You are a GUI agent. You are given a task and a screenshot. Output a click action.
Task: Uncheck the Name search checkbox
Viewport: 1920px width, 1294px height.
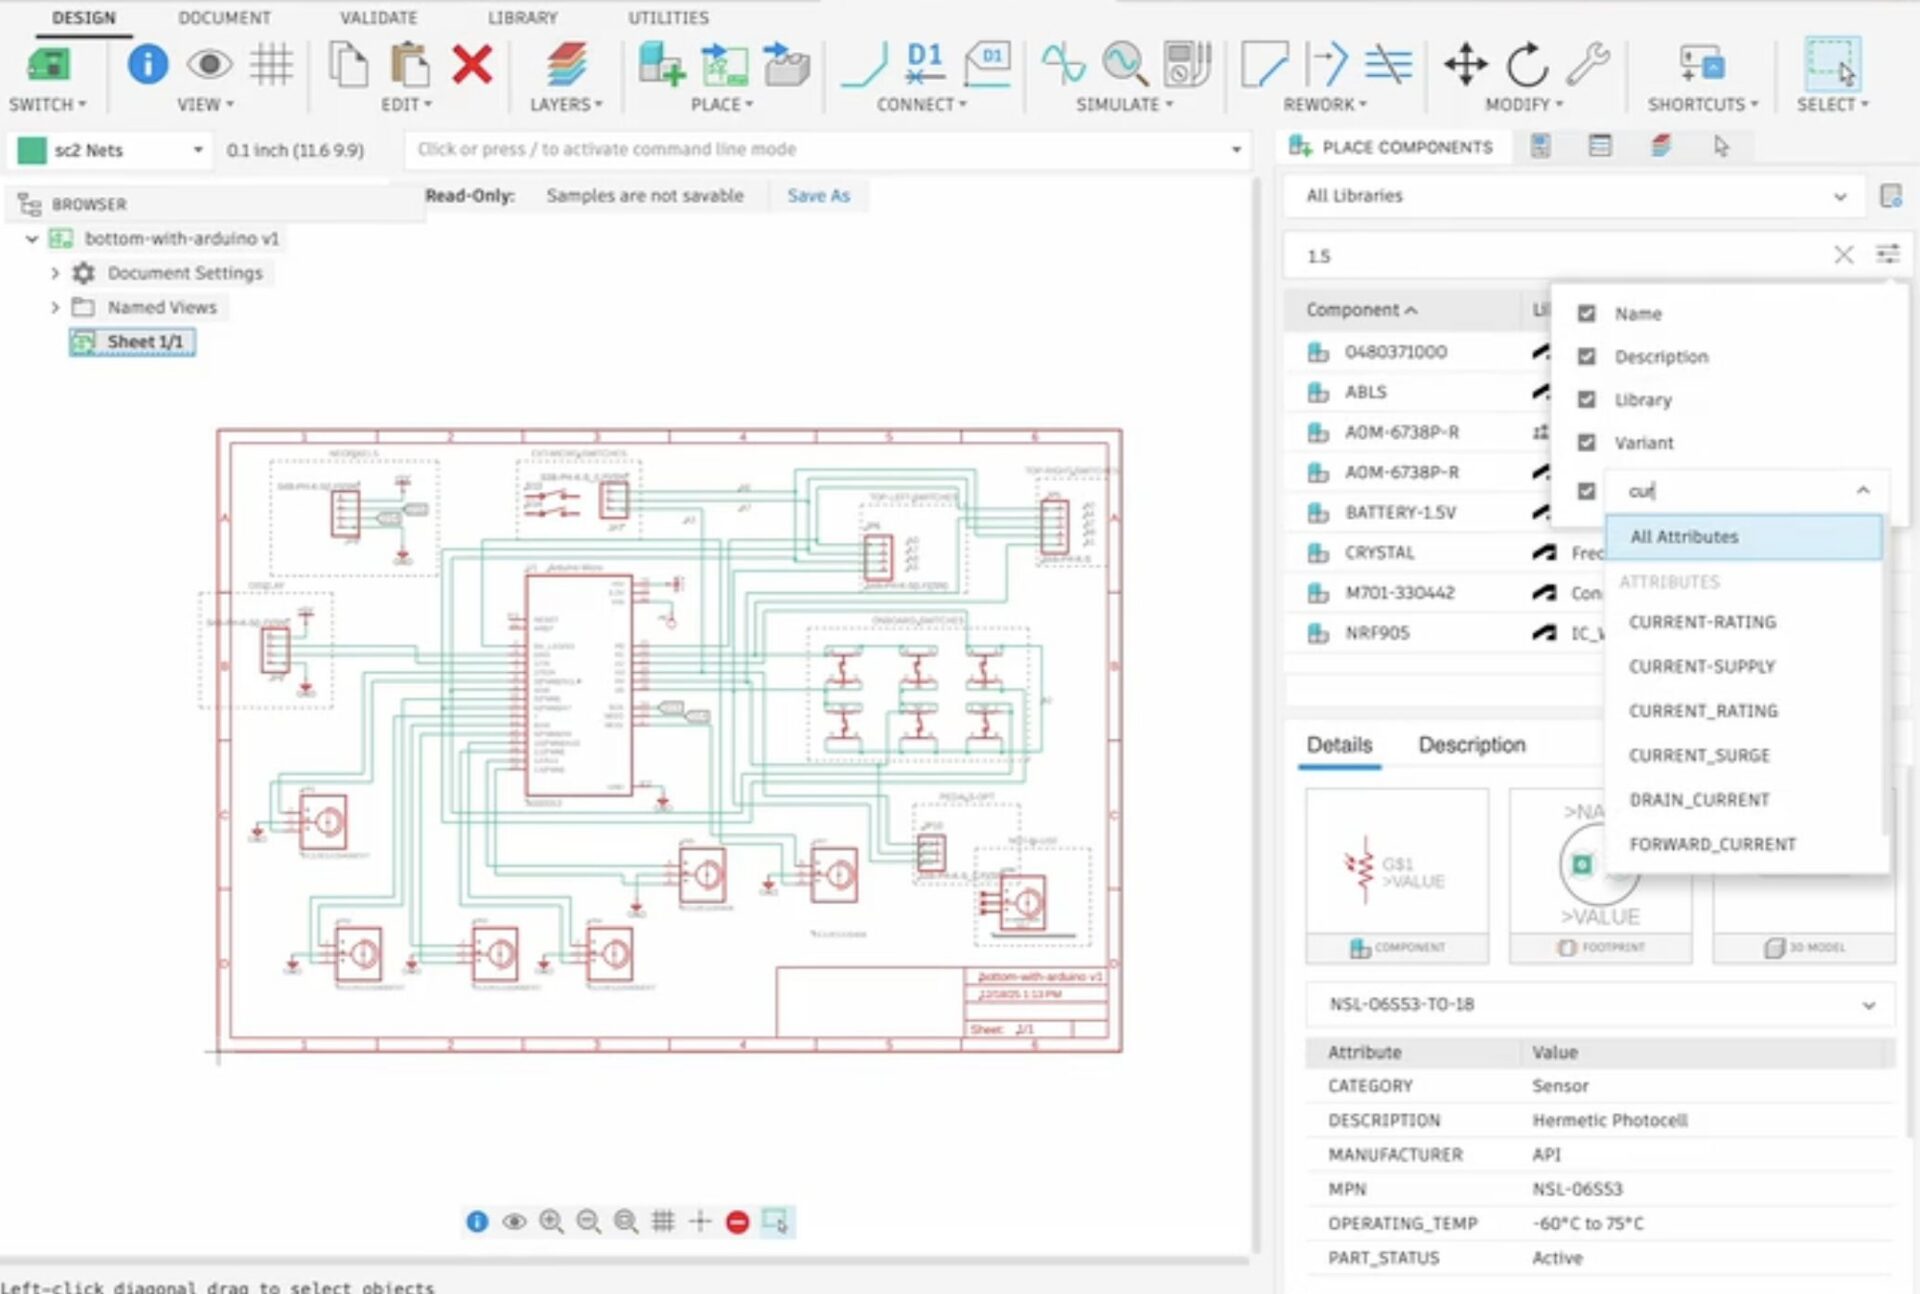[x=1586, y=314]
